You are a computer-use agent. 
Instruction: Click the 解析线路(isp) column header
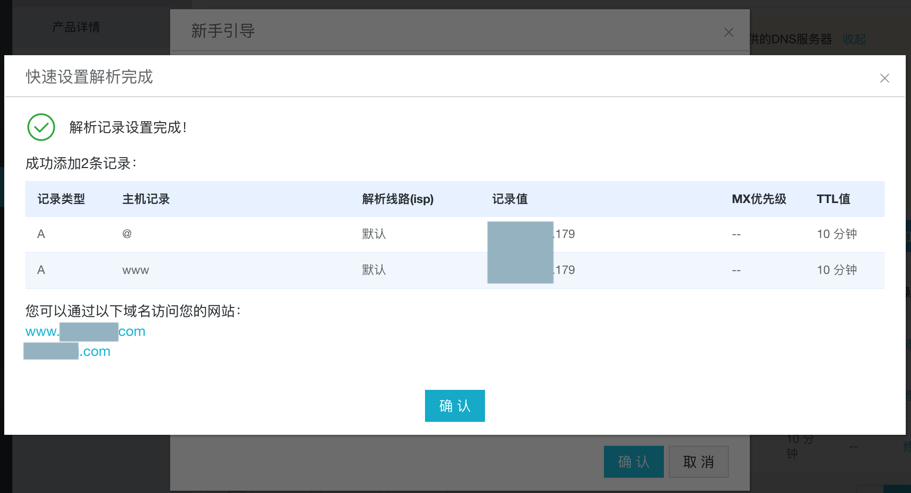[x=397, y=199]
